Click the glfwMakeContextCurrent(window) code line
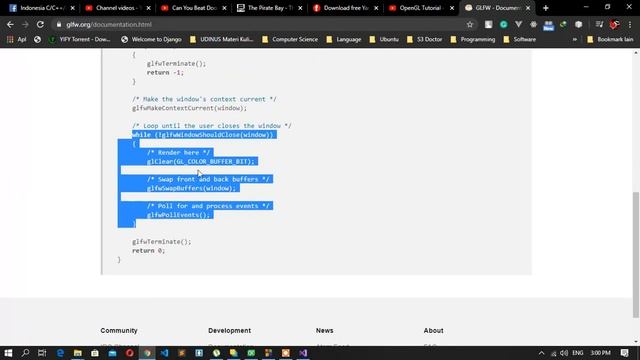The image size is (640, 360). (x=189, y=108)
